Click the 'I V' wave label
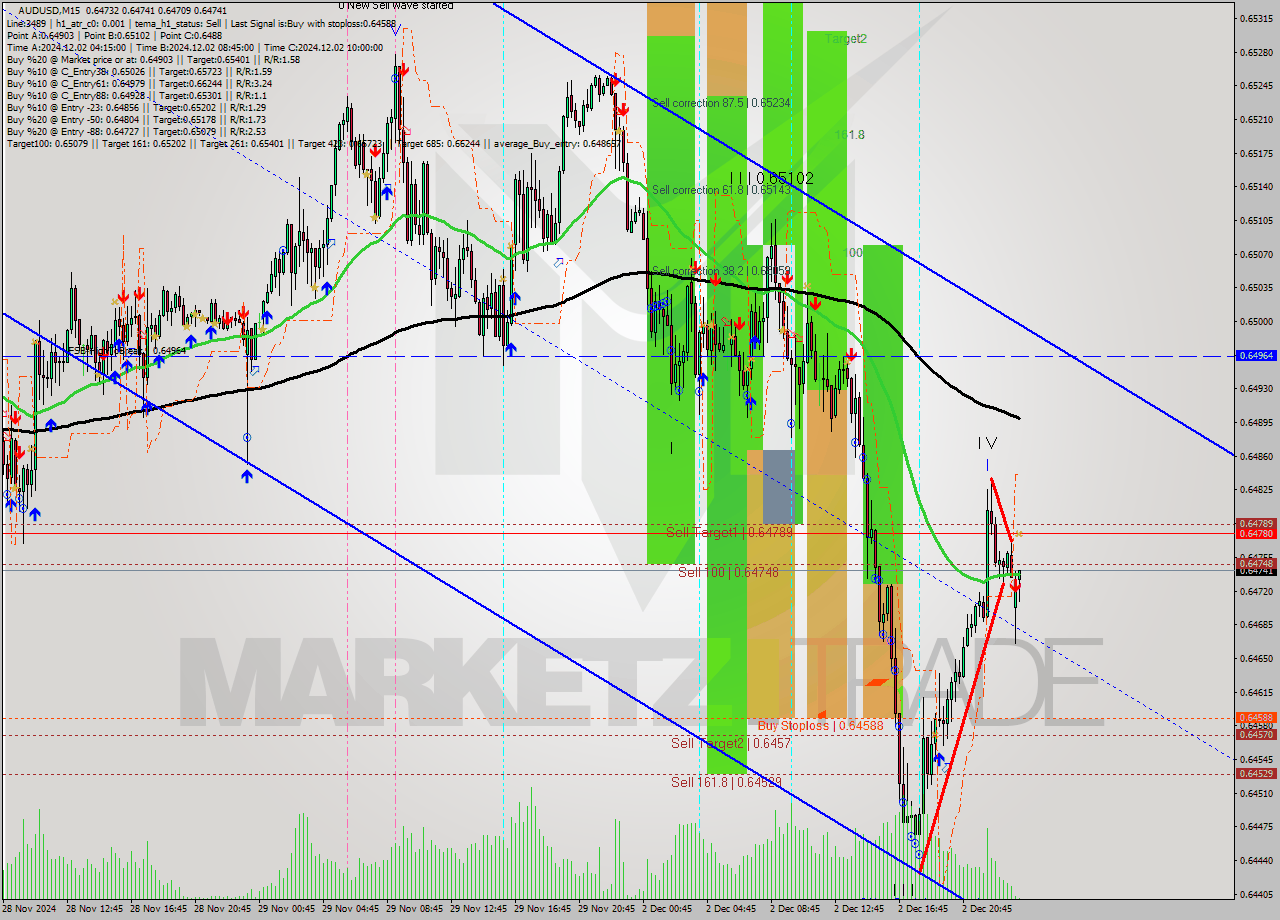This screenshot has height=920, width=1280. click(987, 442)
